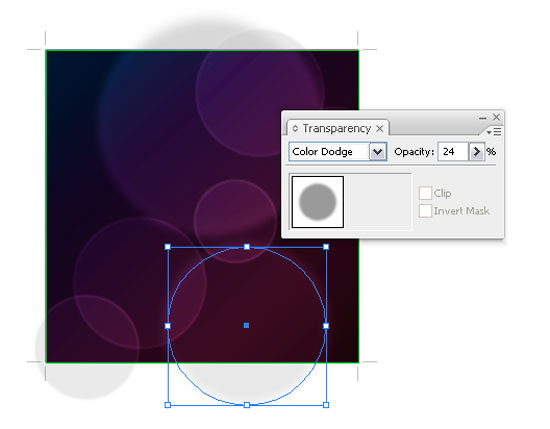Screen dimensions: 550x429
Task: Click the left-middle handle of the bounding box
Action: coord(168,326)
